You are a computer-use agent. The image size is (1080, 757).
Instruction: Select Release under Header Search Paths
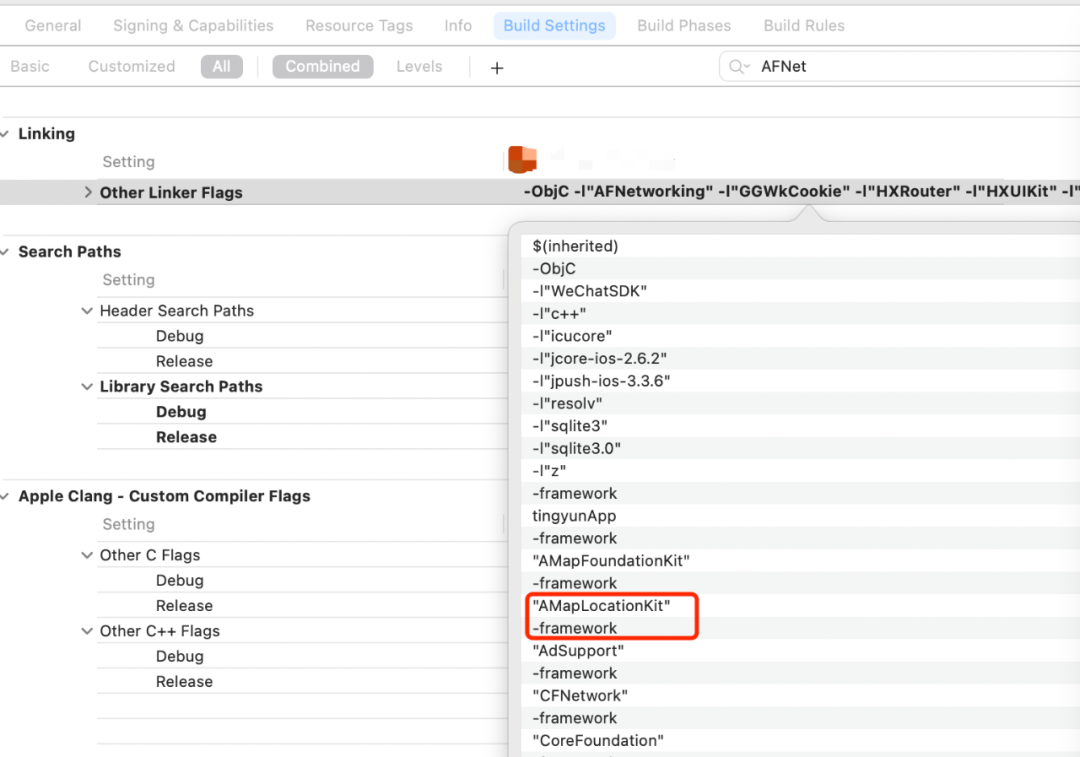(184, 362)
